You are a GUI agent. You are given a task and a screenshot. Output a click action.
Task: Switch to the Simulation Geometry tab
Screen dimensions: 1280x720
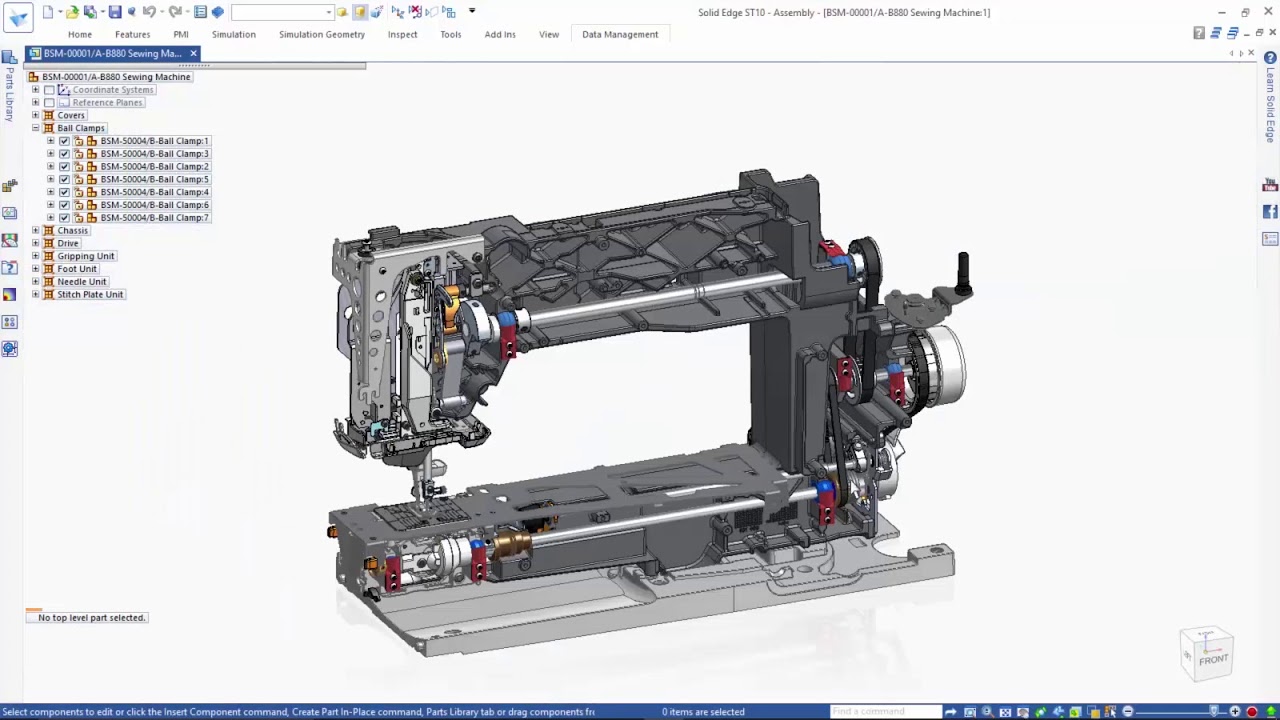(322, 34)
